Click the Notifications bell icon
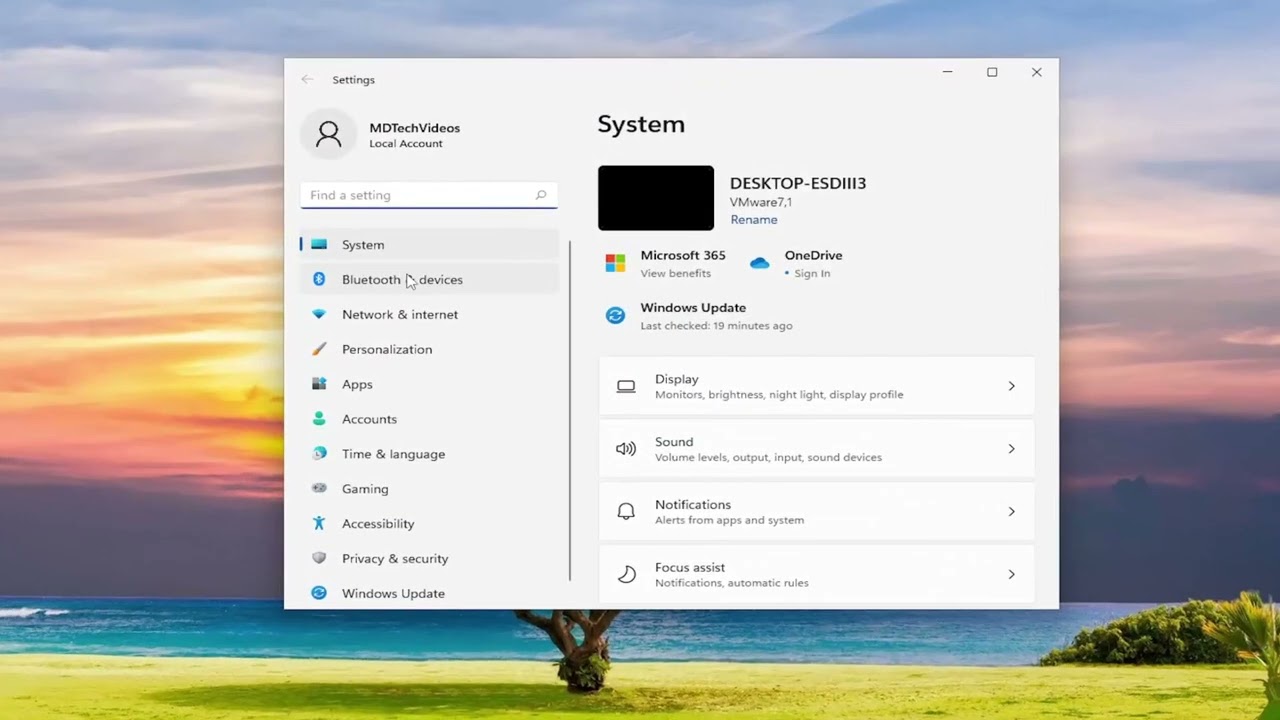Viewport: 1280px width, 720px height. [626, 512]
